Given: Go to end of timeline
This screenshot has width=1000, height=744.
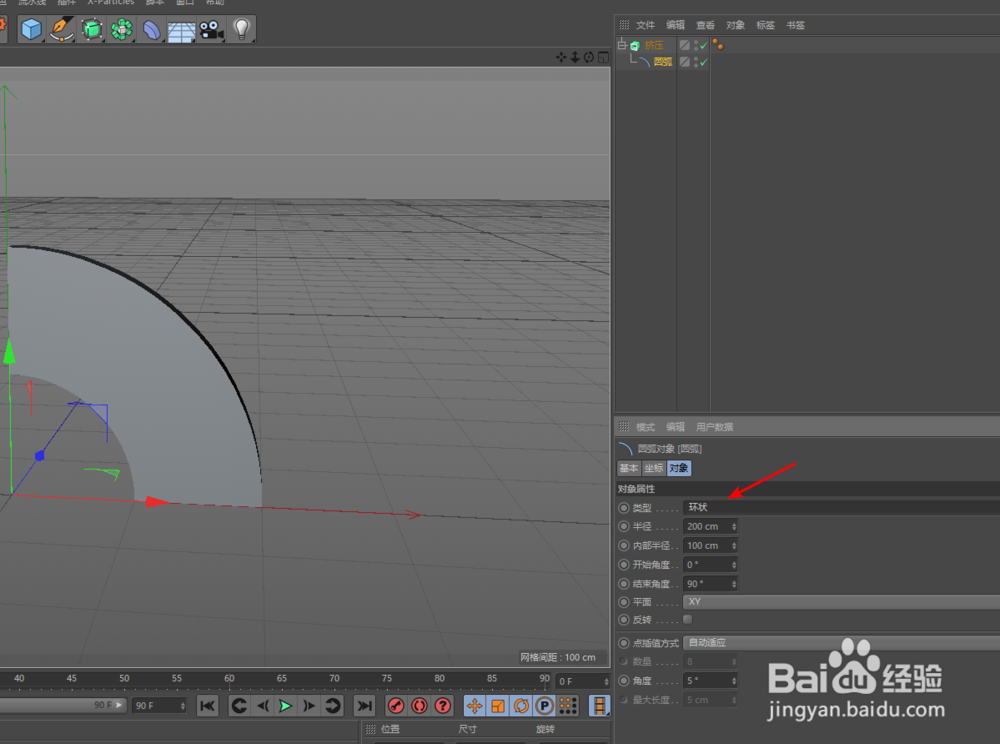Looking at the screenshot, I should [364, 706].
